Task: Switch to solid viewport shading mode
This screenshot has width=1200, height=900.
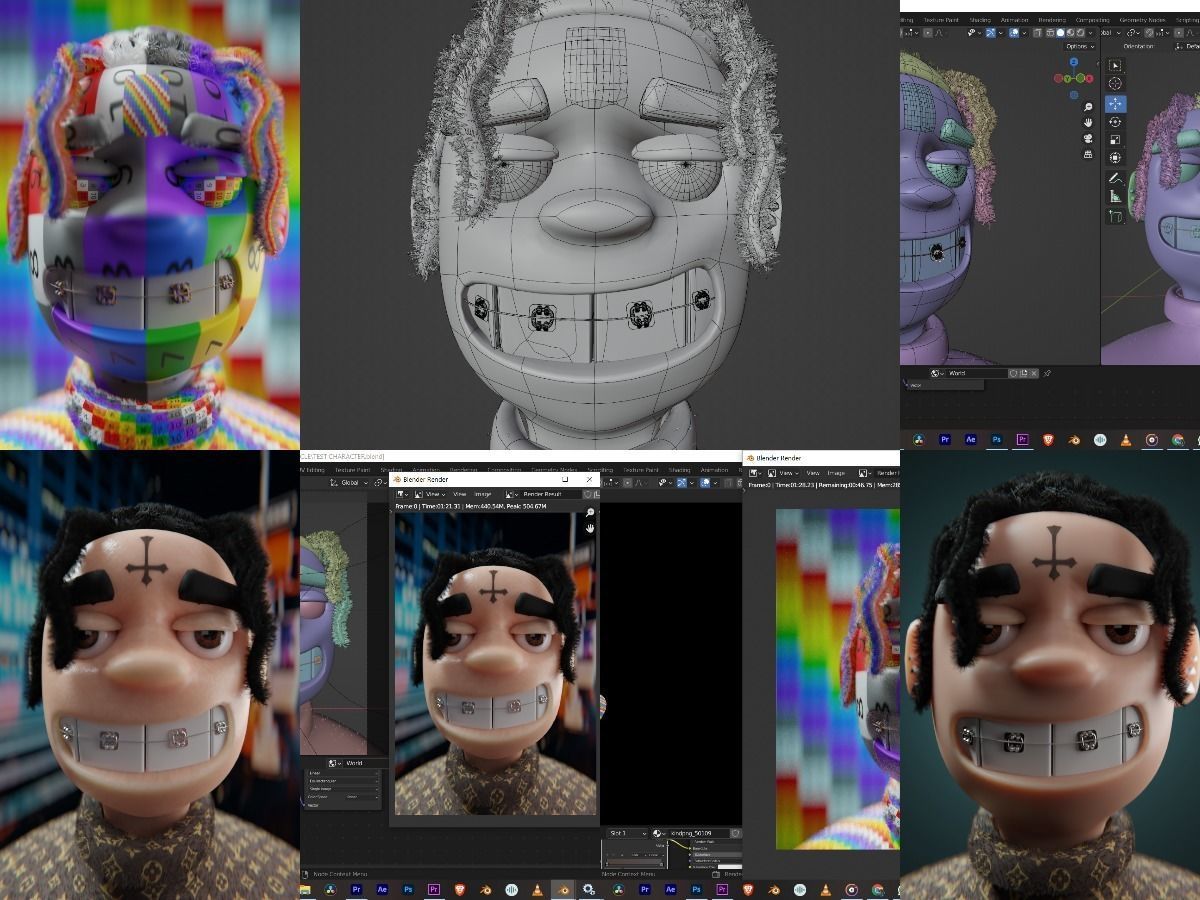Action: tap(1061, 32)
